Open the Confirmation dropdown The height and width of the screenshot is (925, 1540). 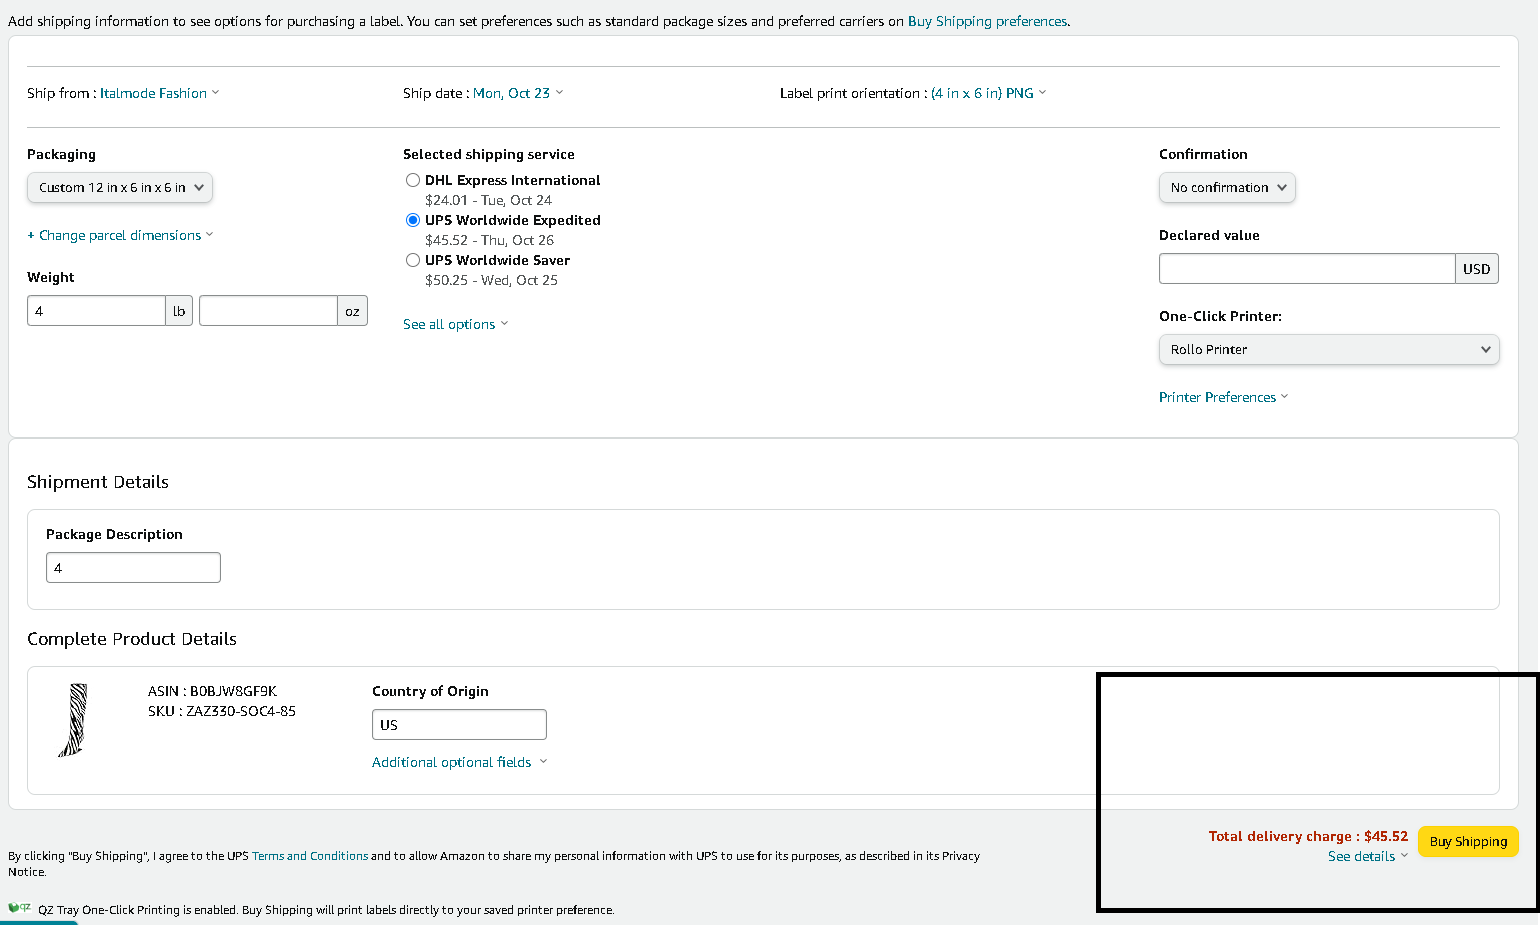pyautogui.click(x=1227, y=187)
